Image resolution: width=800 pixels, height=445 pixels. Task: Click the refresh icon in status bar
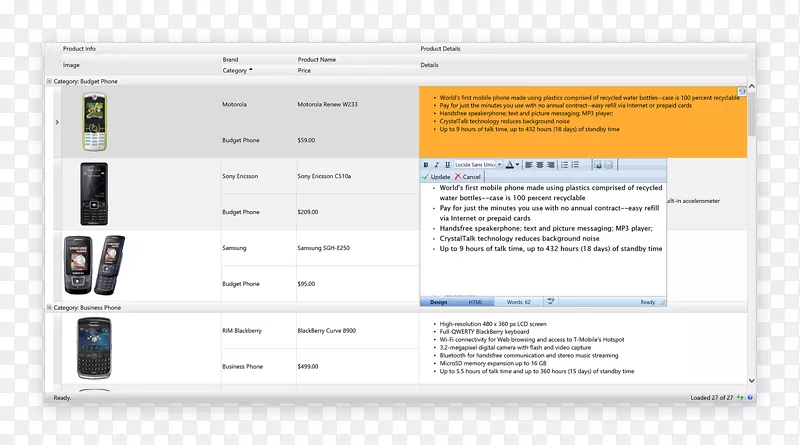(739, 398)
